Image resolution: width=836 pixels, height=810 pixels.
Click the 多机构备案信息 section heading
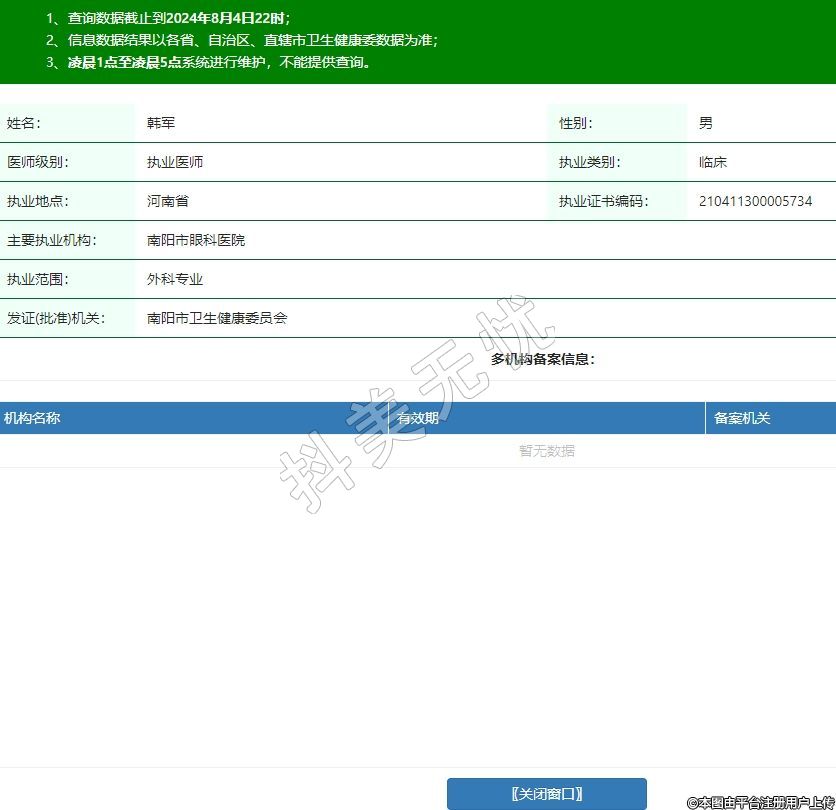point(542,359)
